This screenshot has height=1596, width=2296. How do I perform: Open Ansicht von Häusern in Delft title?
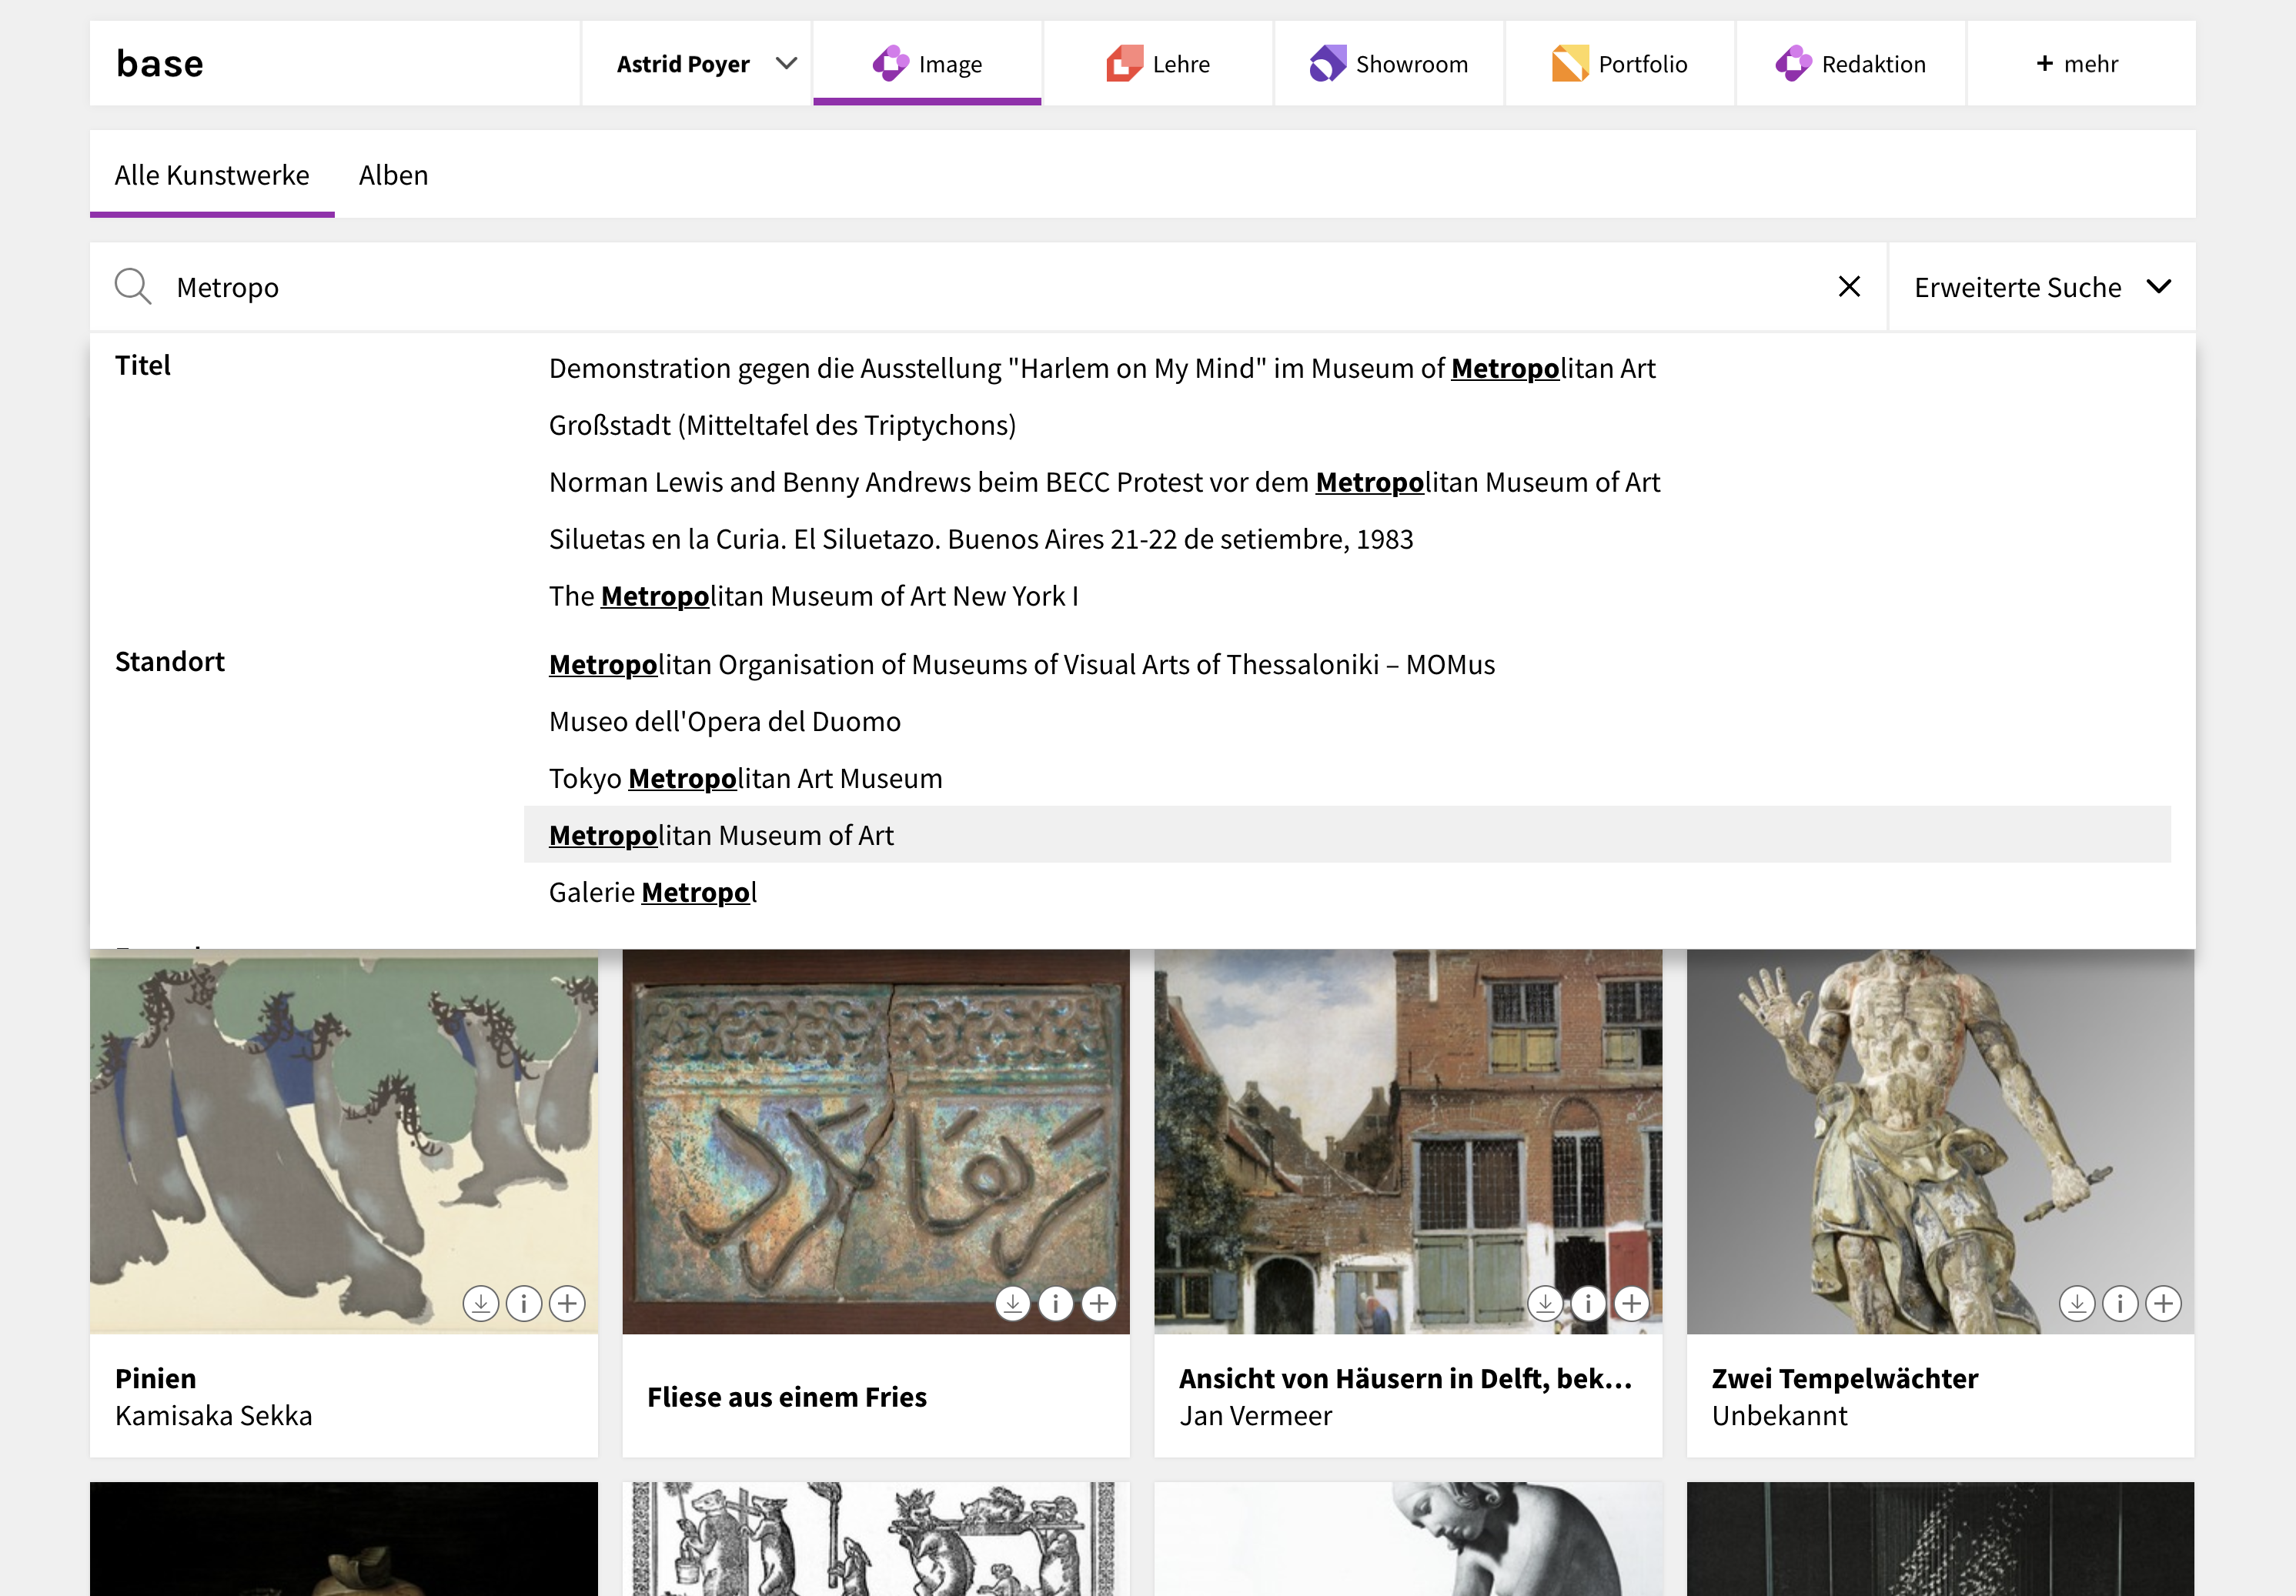(1405, 1378)
